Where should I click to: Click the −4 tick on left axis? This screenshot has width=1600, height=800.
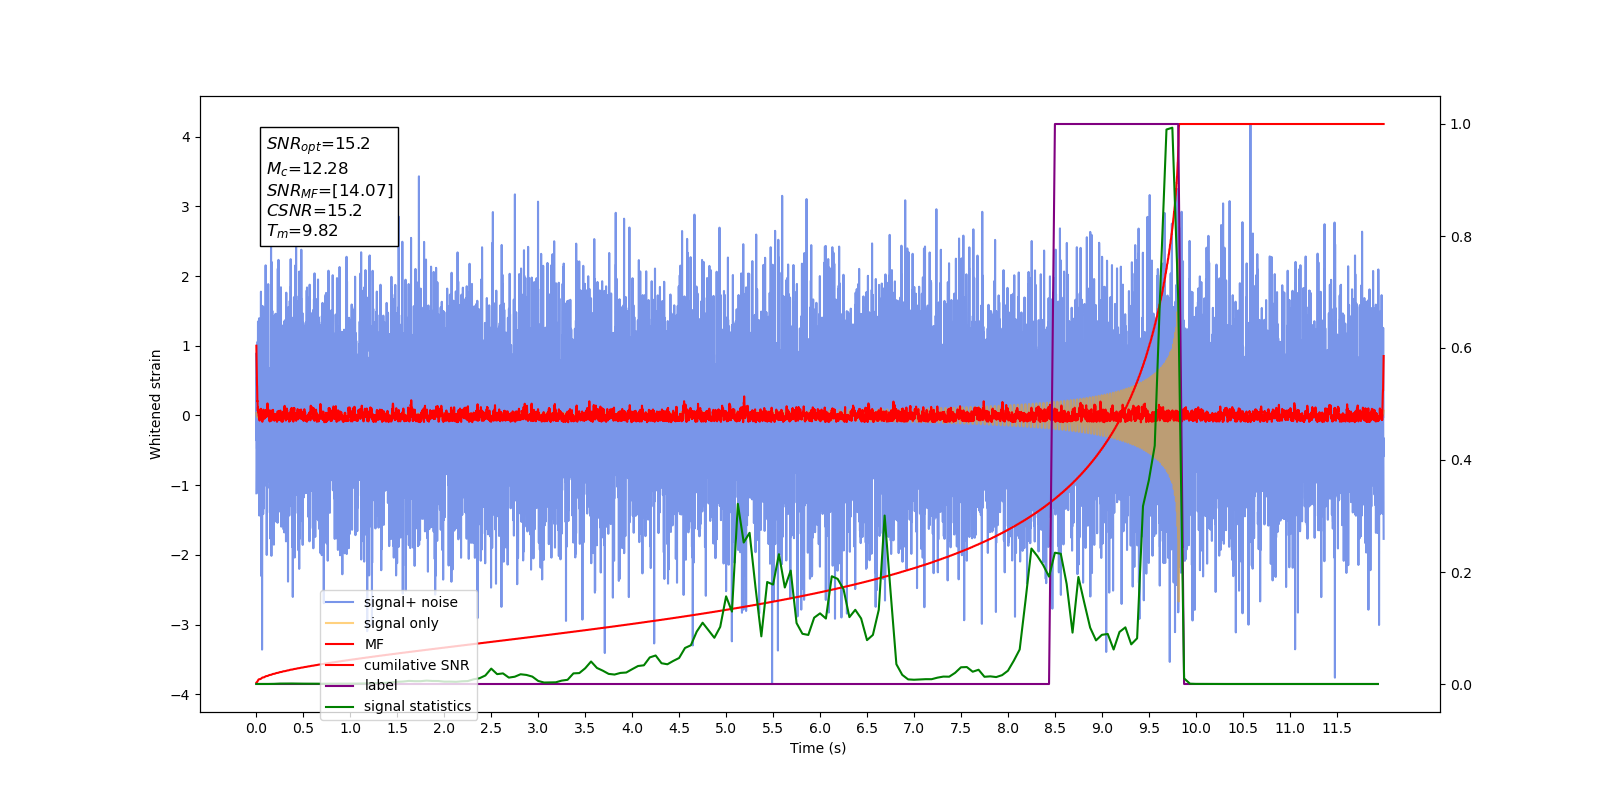click(x=181, y=695)
